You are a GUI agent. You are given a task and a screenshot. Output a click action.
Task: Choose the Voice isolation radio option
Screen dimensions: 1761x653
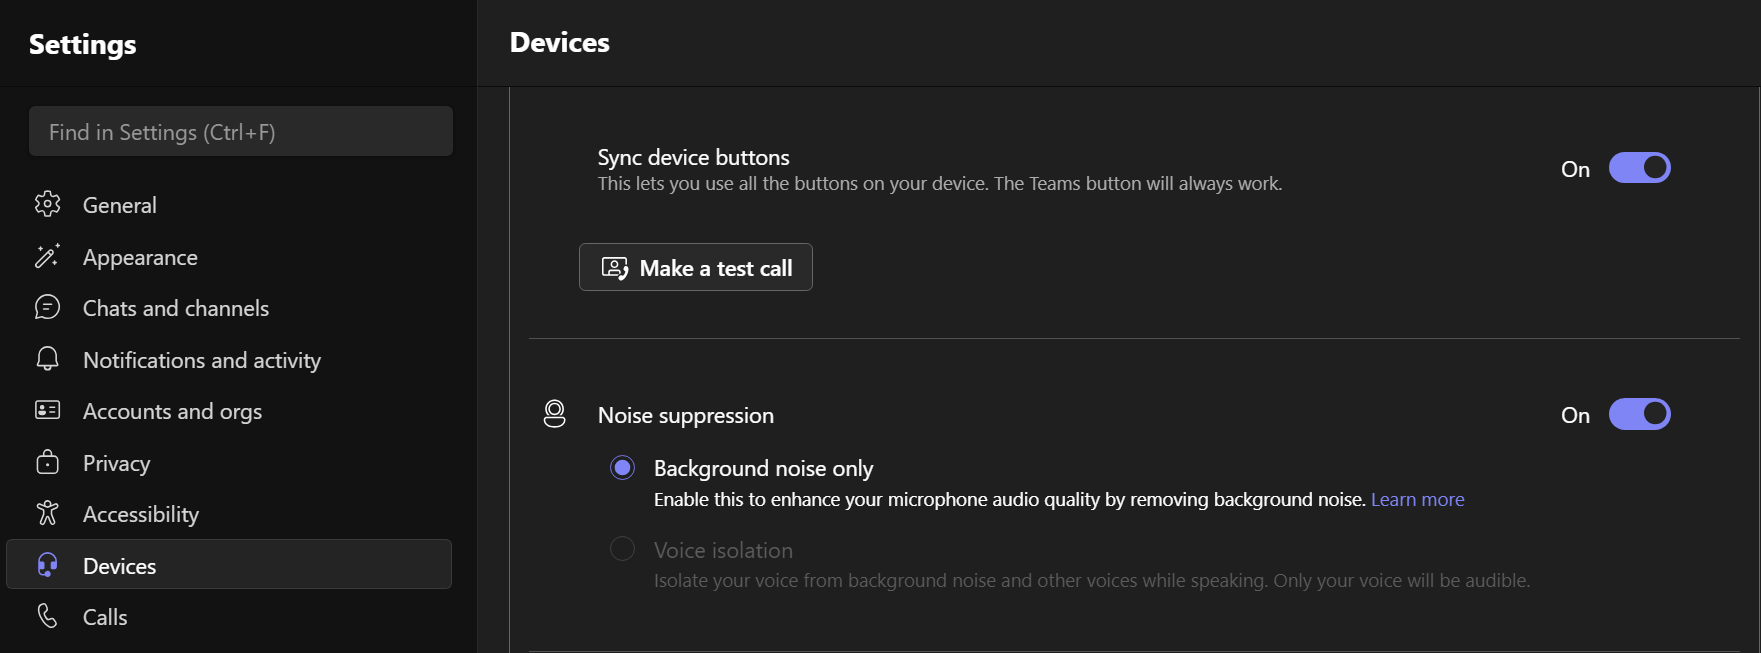pyautogui.click(x=622, y=549)
